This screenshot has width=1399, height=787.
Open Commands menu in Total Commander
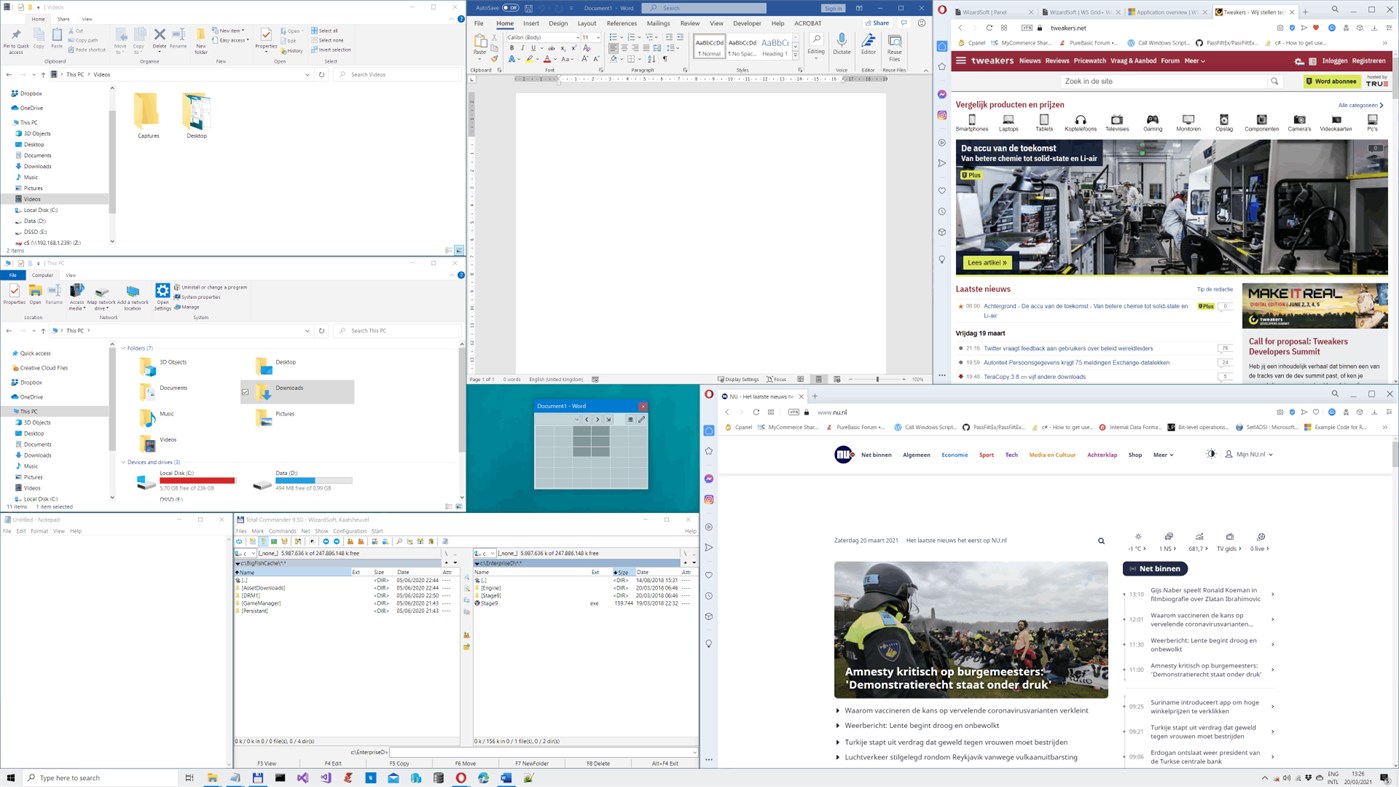click(282, 531)
